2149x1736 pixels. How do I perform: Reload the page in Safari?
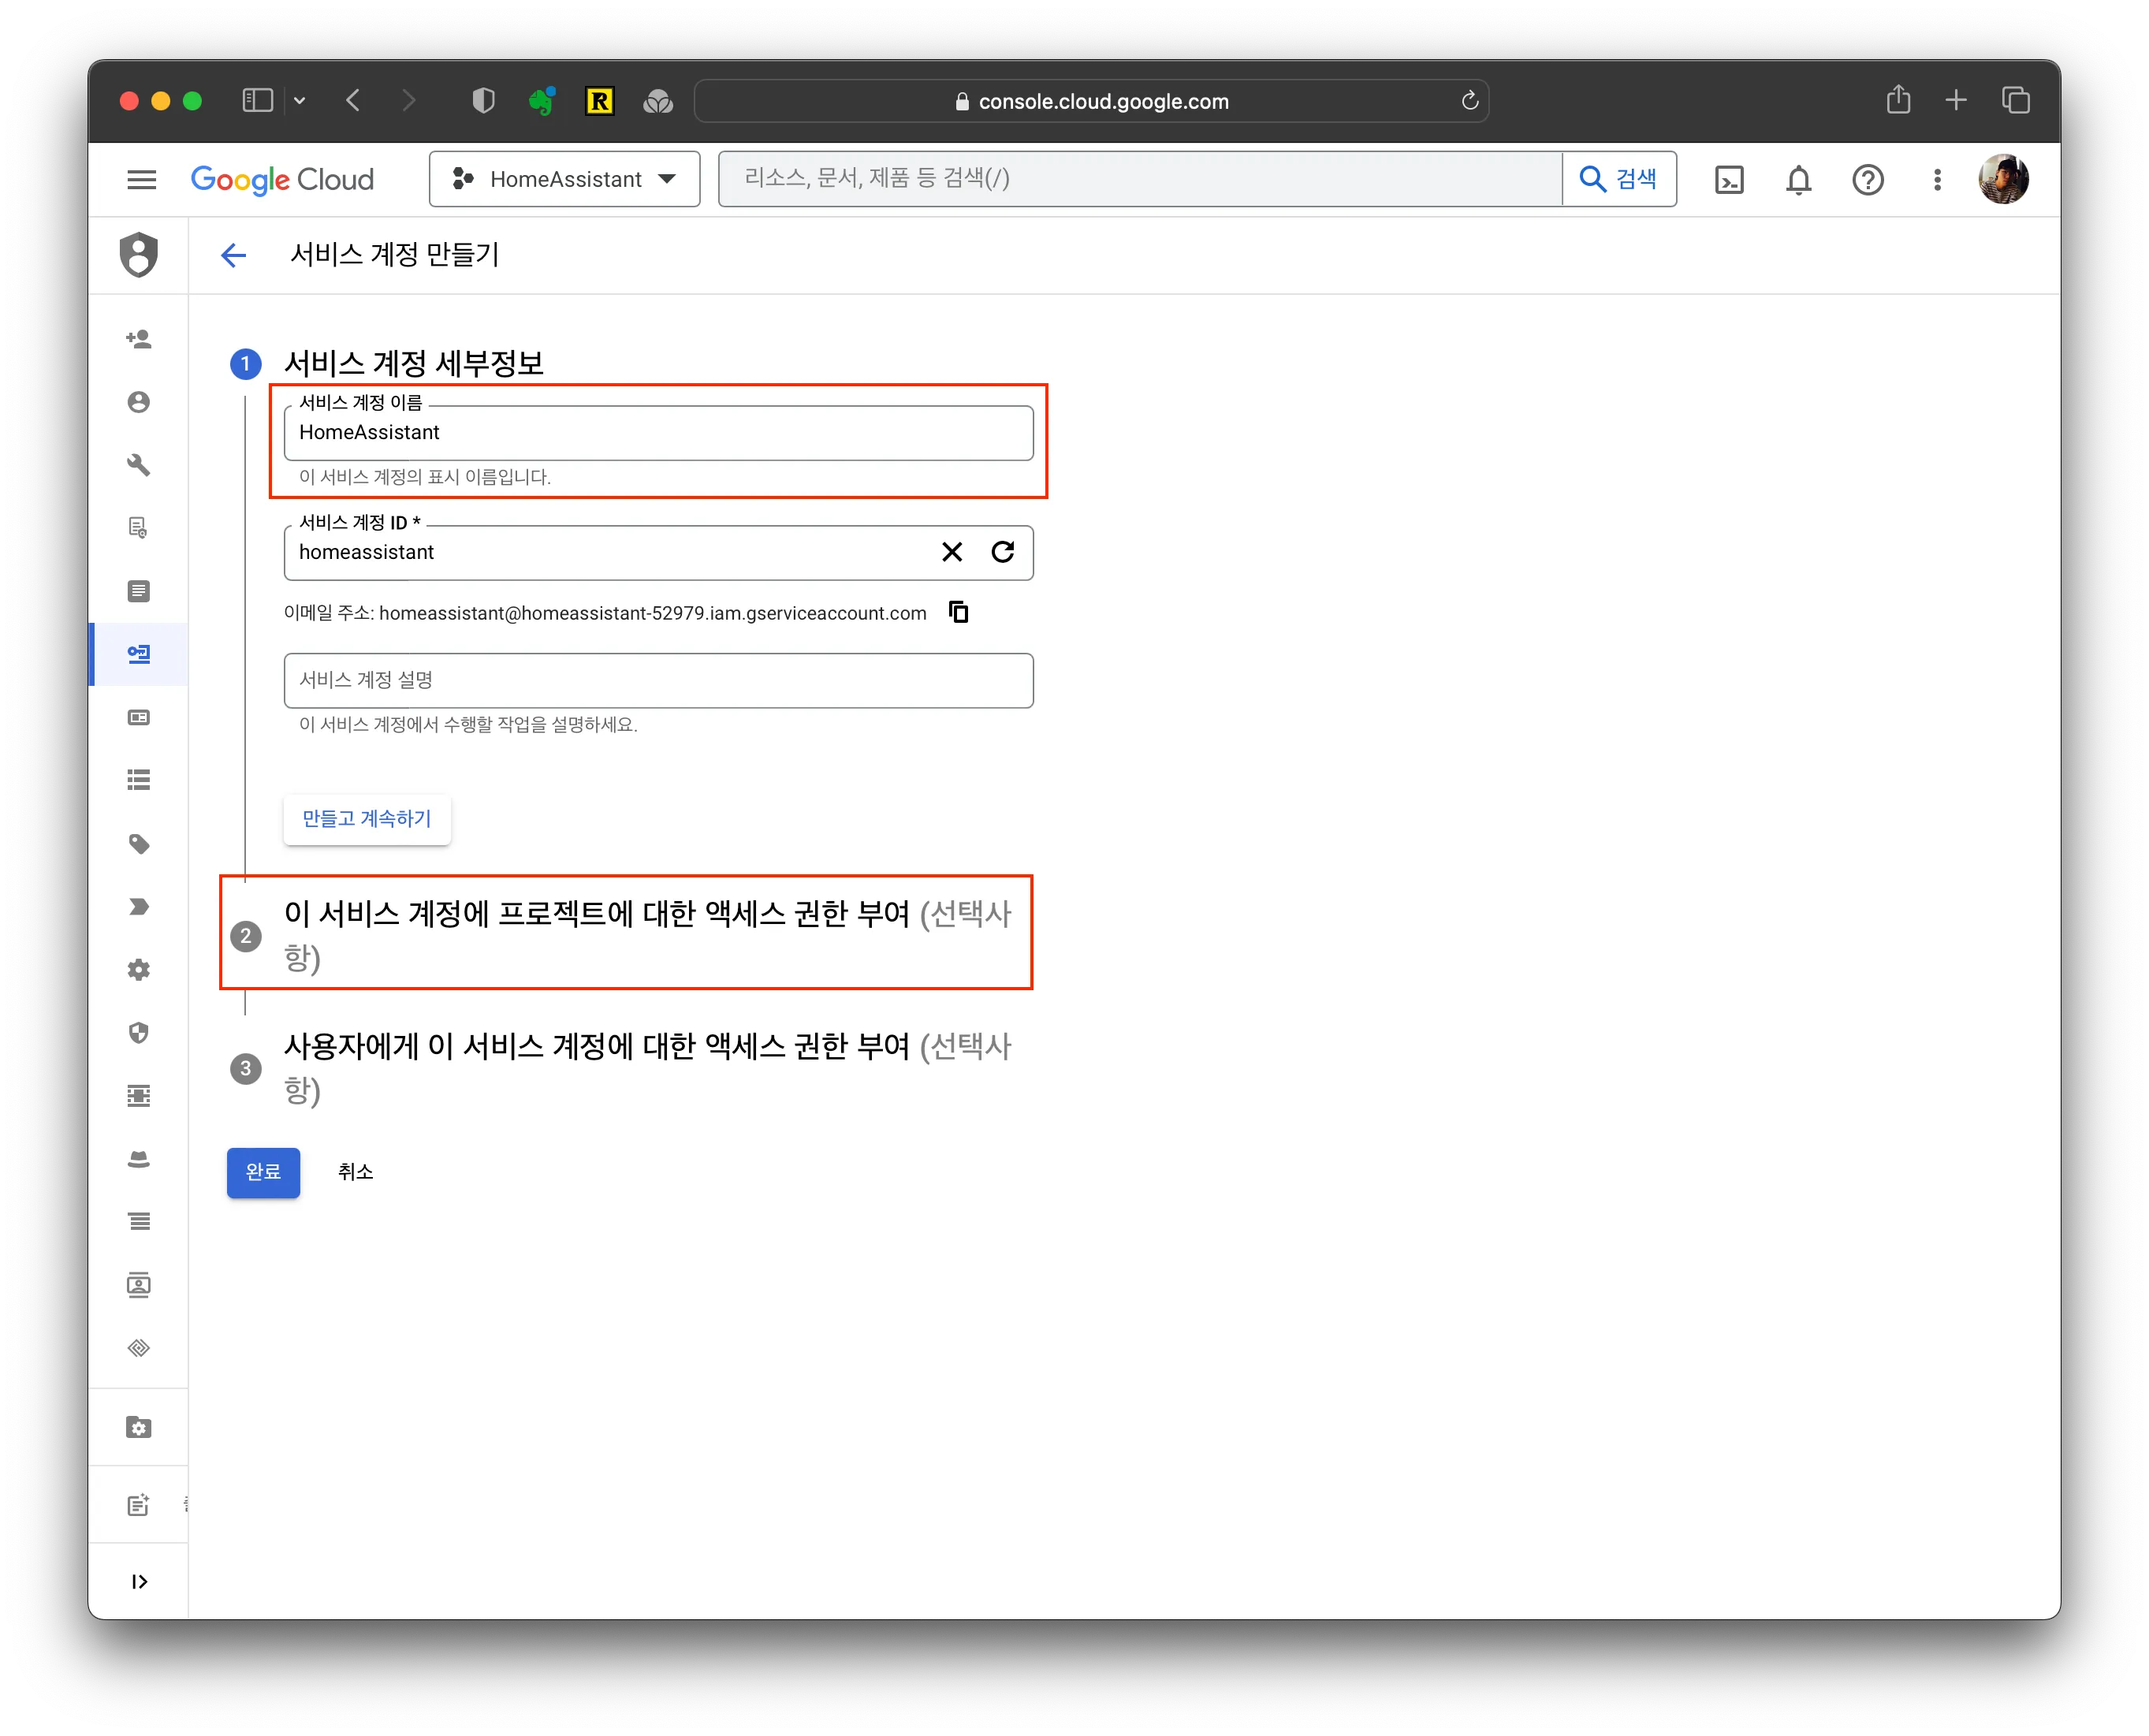(x=1469, y=101)
